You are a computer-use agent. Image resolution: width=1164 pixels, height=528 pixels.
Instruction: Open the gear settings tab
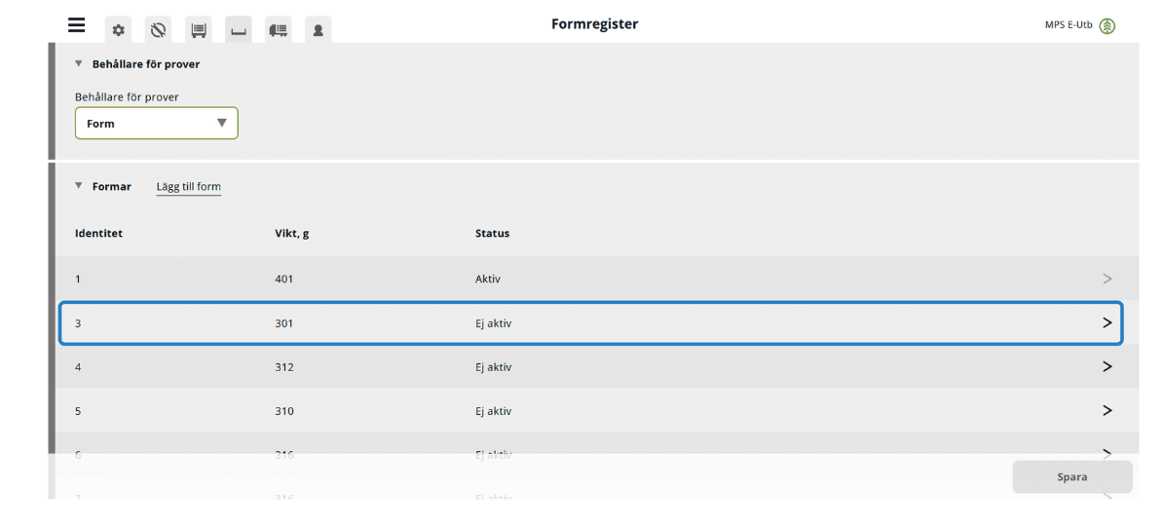click(x=118, y=30)
